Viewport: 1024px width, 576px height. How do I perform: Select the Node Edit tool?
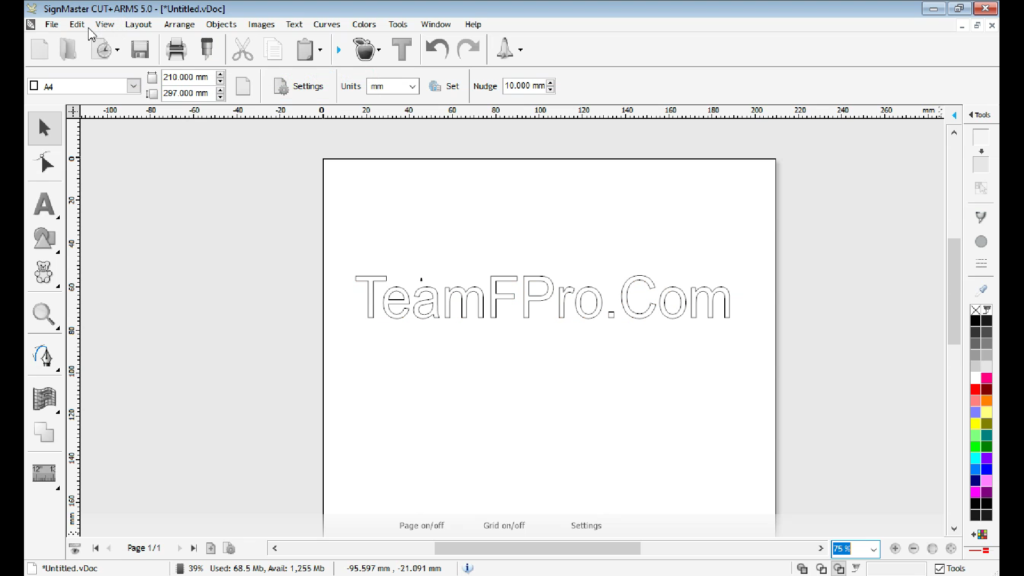[44, 163]
